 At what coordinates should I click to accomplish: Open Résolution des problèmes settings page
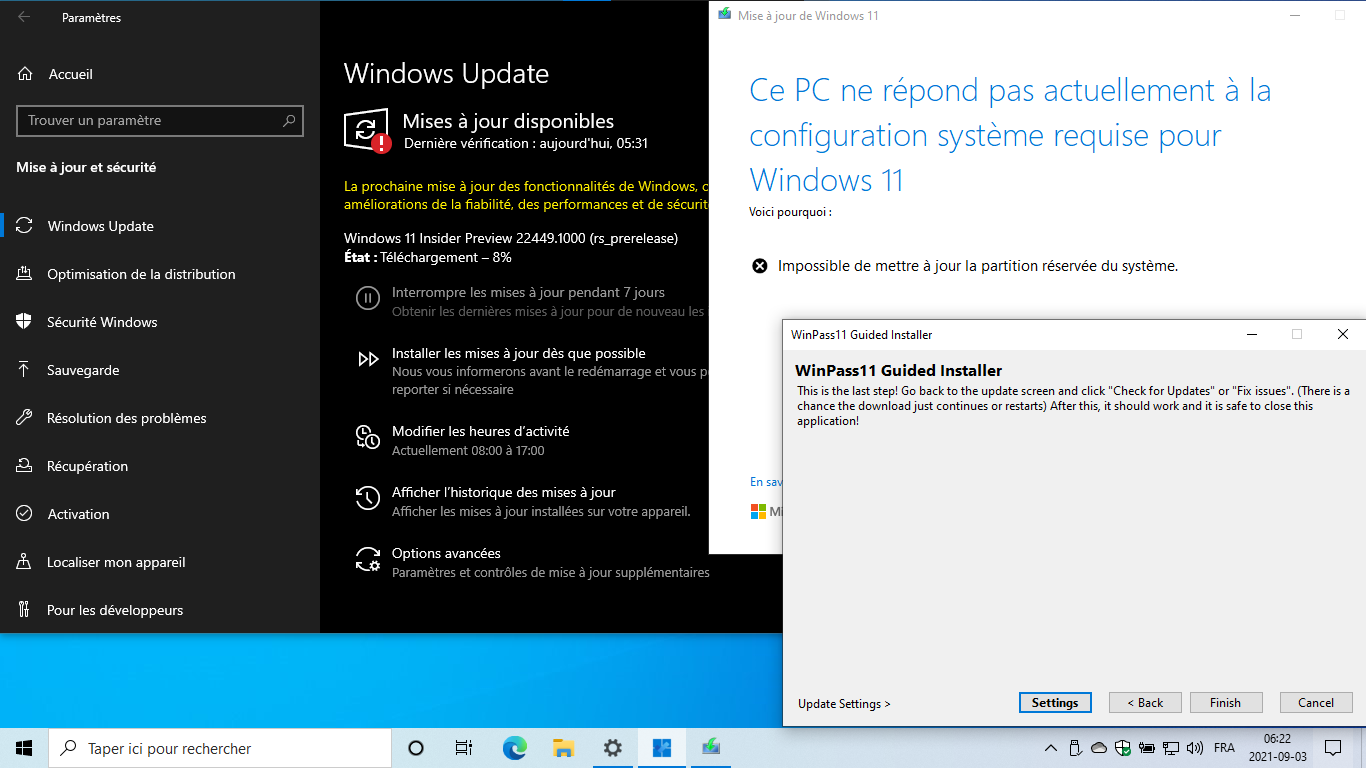(160, 418)
